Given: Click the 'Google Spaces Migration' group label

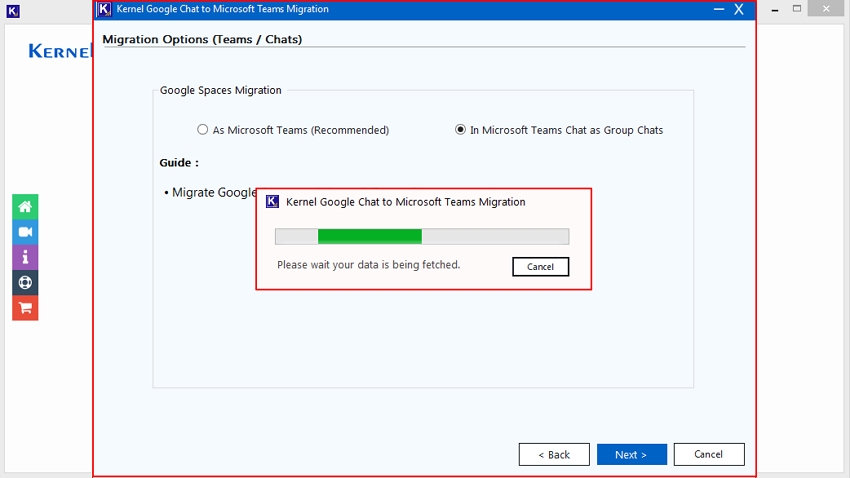Looking at the screenshot, I should tap(221, 90).
